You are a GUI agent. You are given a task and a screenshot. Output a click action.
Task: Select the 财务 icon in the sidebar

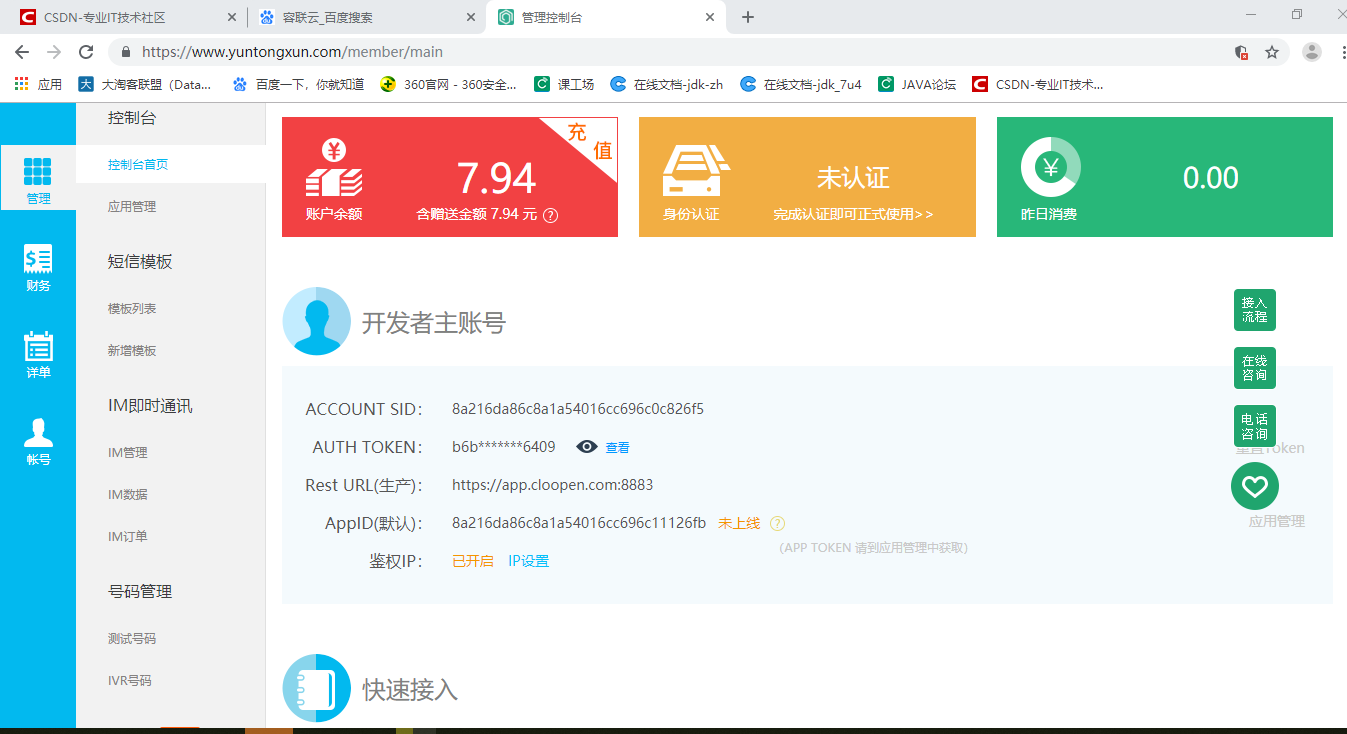tap(38, 266)
